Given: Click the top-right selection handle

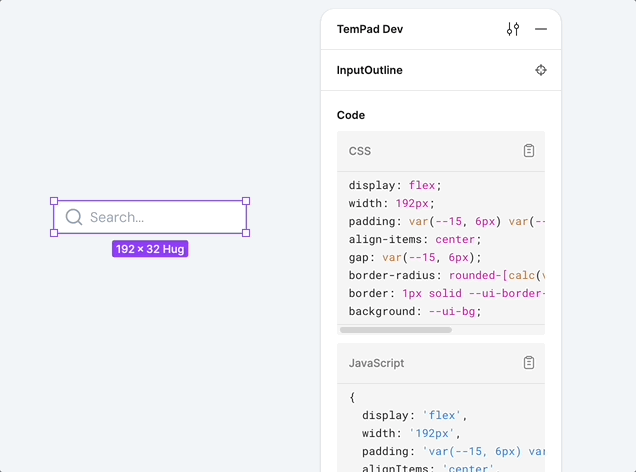Looking at the screenshot, I should click(x=246, y=201).
